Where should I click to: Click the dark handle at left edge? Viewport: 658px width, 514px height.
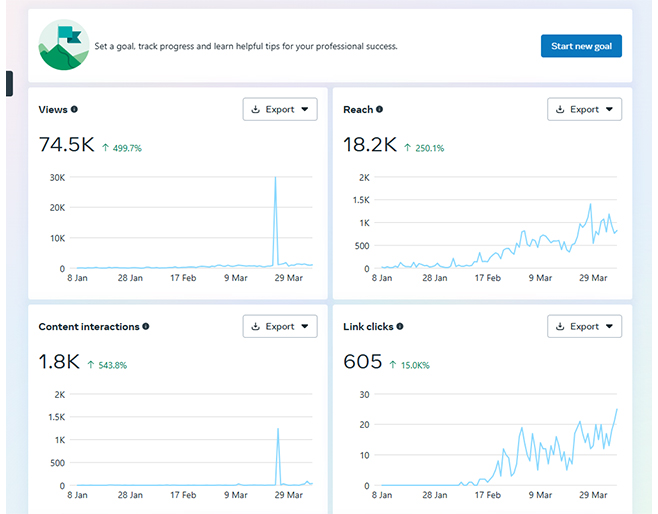[x=9, y=84]
